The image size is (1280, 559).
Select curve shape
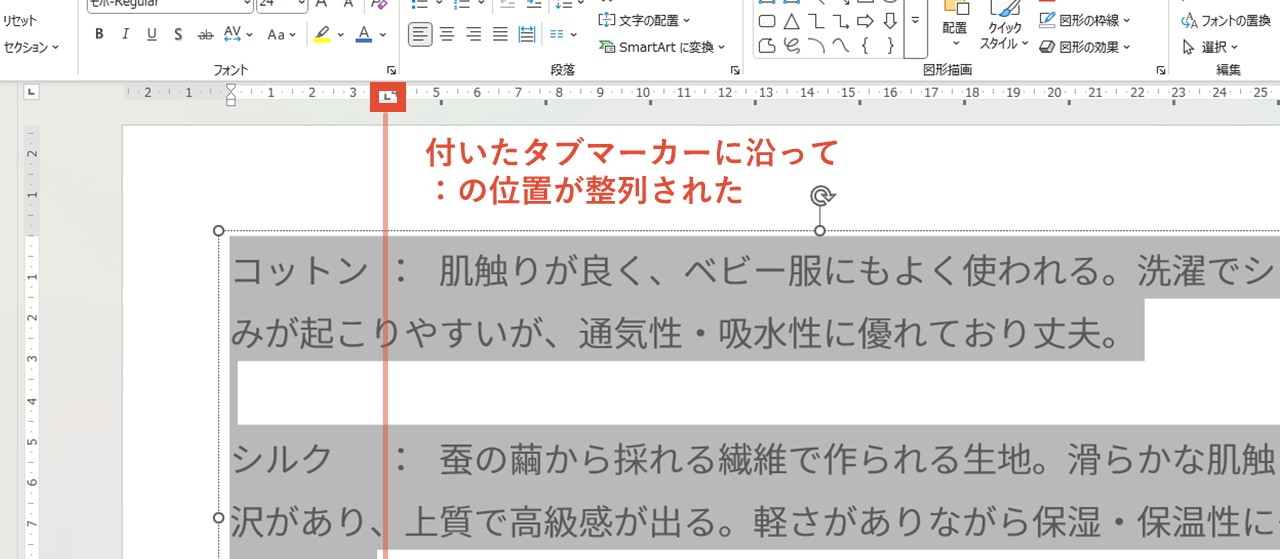pyautogui.click(x=841, y=45)
